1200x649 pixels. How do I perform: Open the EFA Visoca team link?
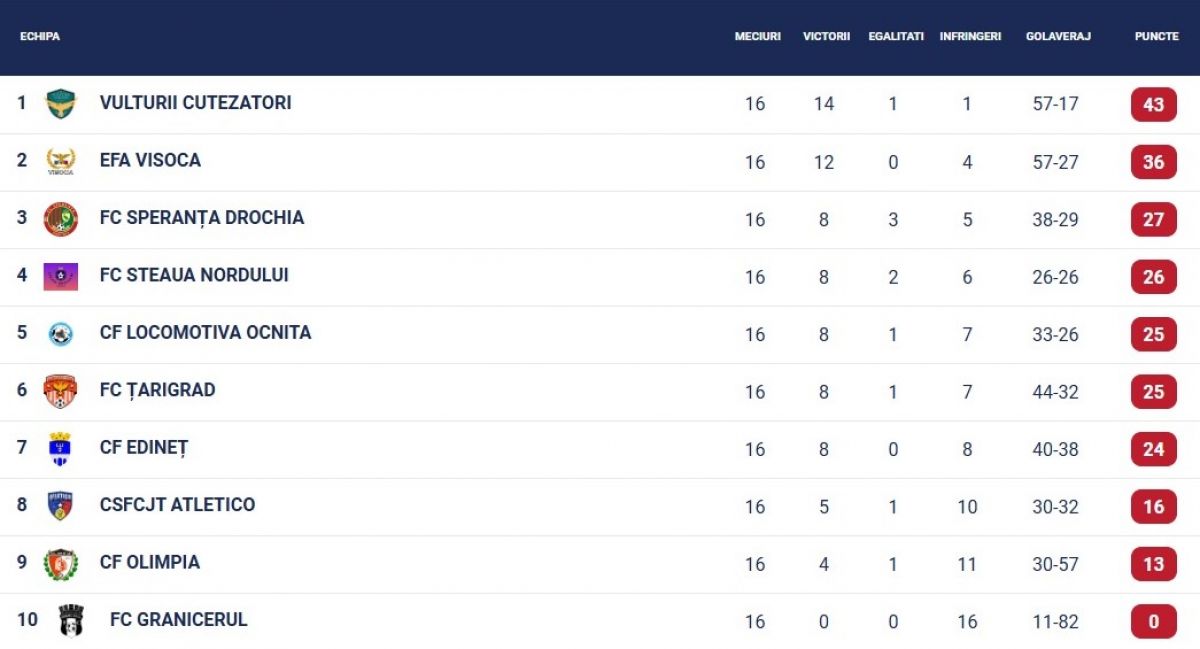150,160
